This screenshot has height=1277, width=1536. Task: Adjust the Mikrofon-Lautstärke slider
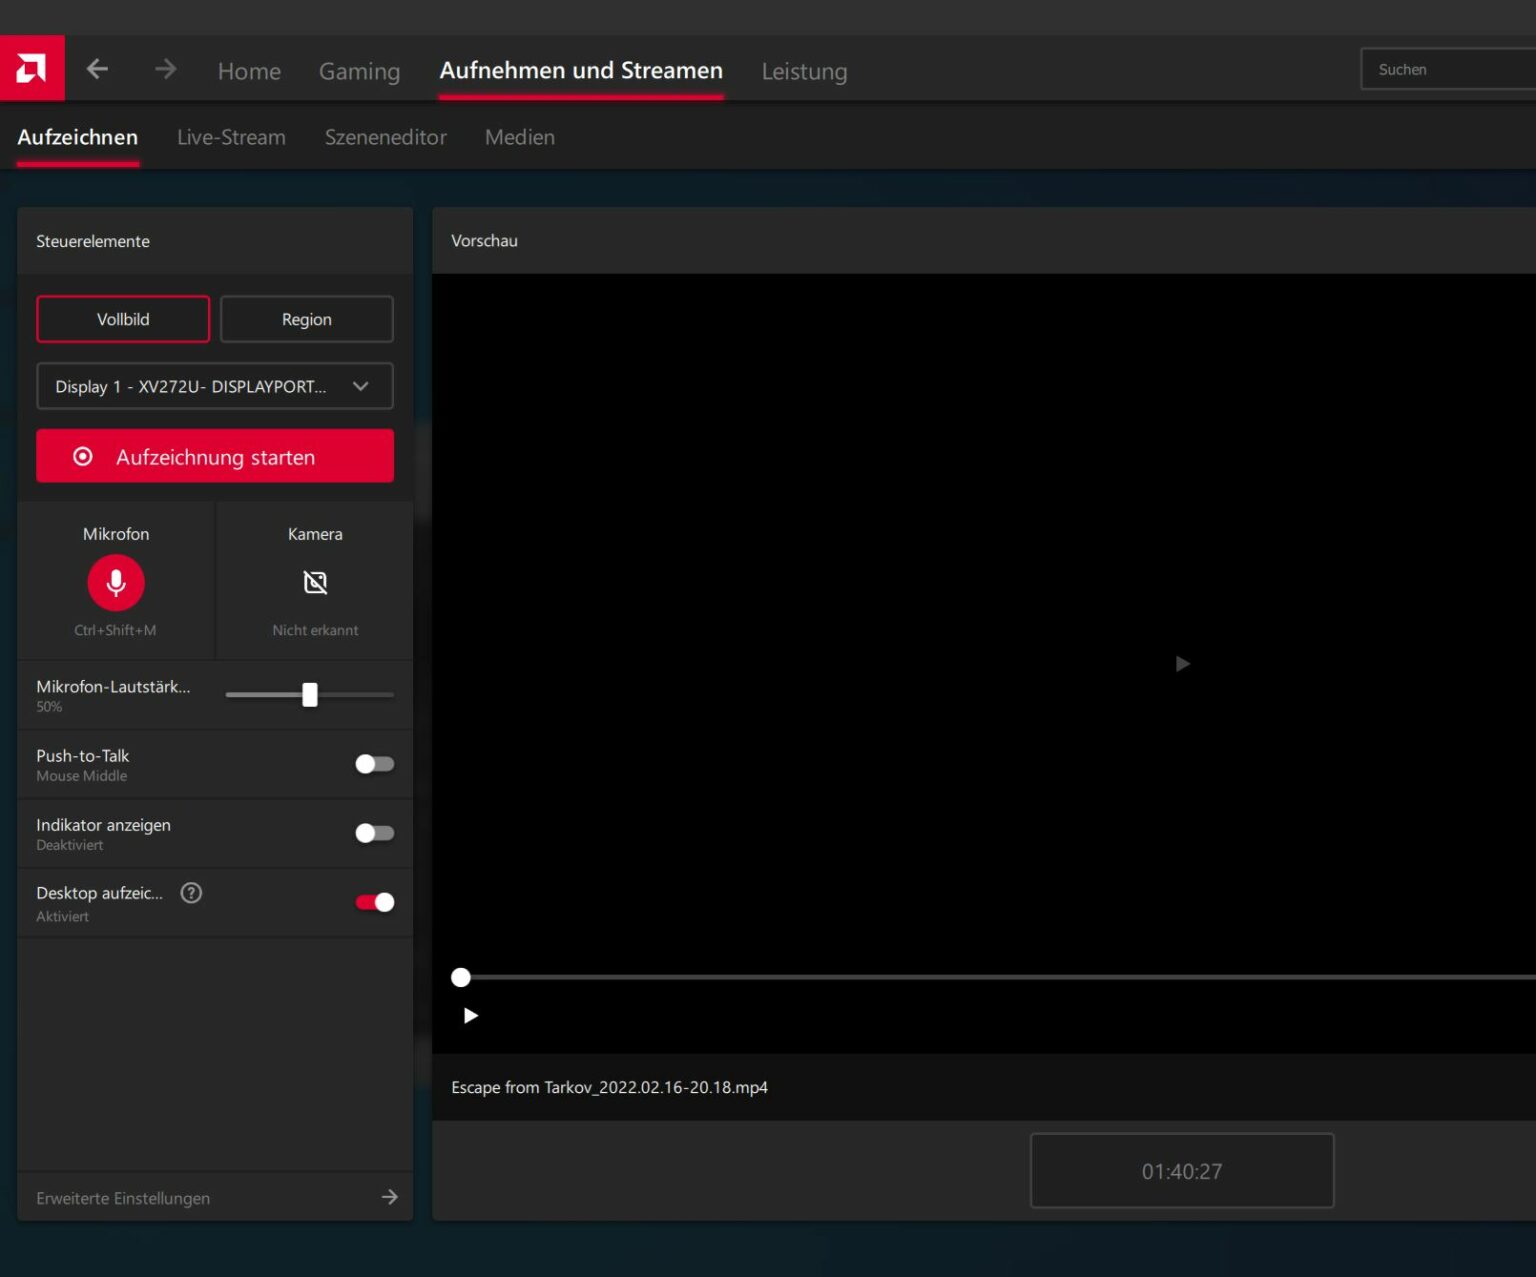(x=310, y=693)
